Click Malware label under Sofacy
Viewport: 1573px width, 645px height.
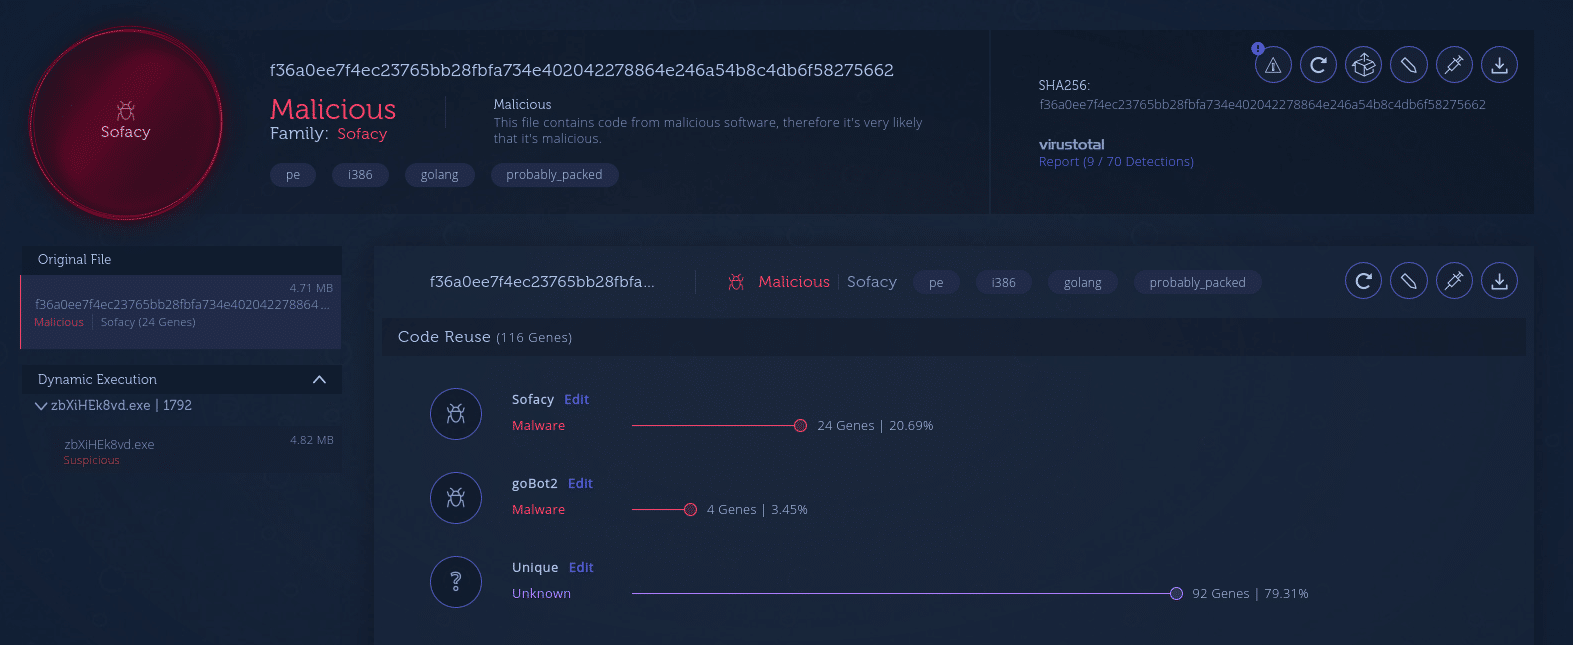pyautogui.click(x=538, y=426)
